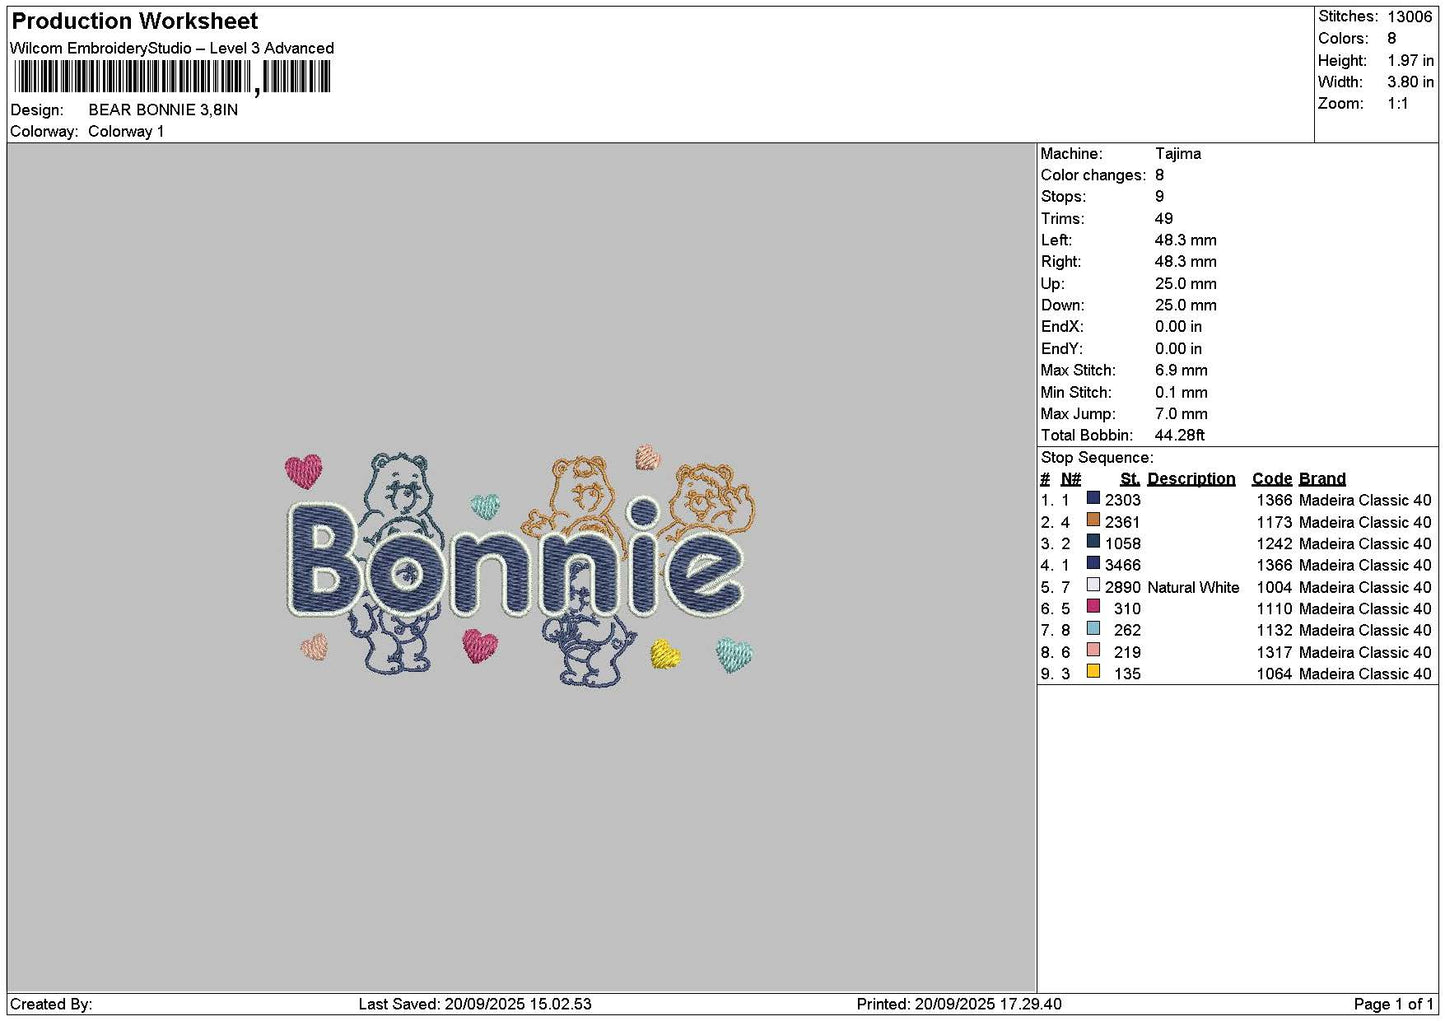Click the N# column header
This screenshot has height=1021, width=1445.
pos(1071,479)
